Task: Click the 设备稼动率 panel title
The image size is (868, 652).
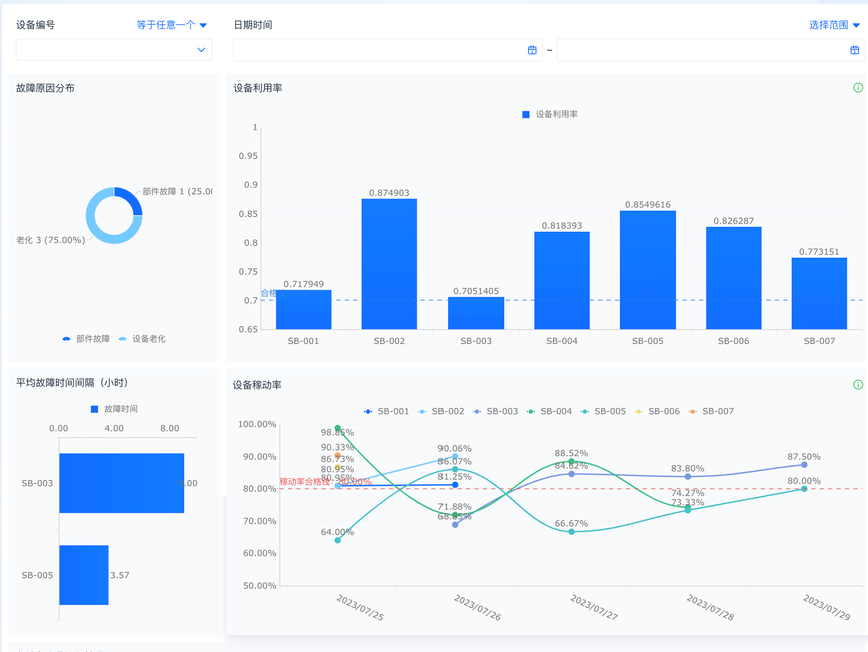Action: click(x=257, y=385)
